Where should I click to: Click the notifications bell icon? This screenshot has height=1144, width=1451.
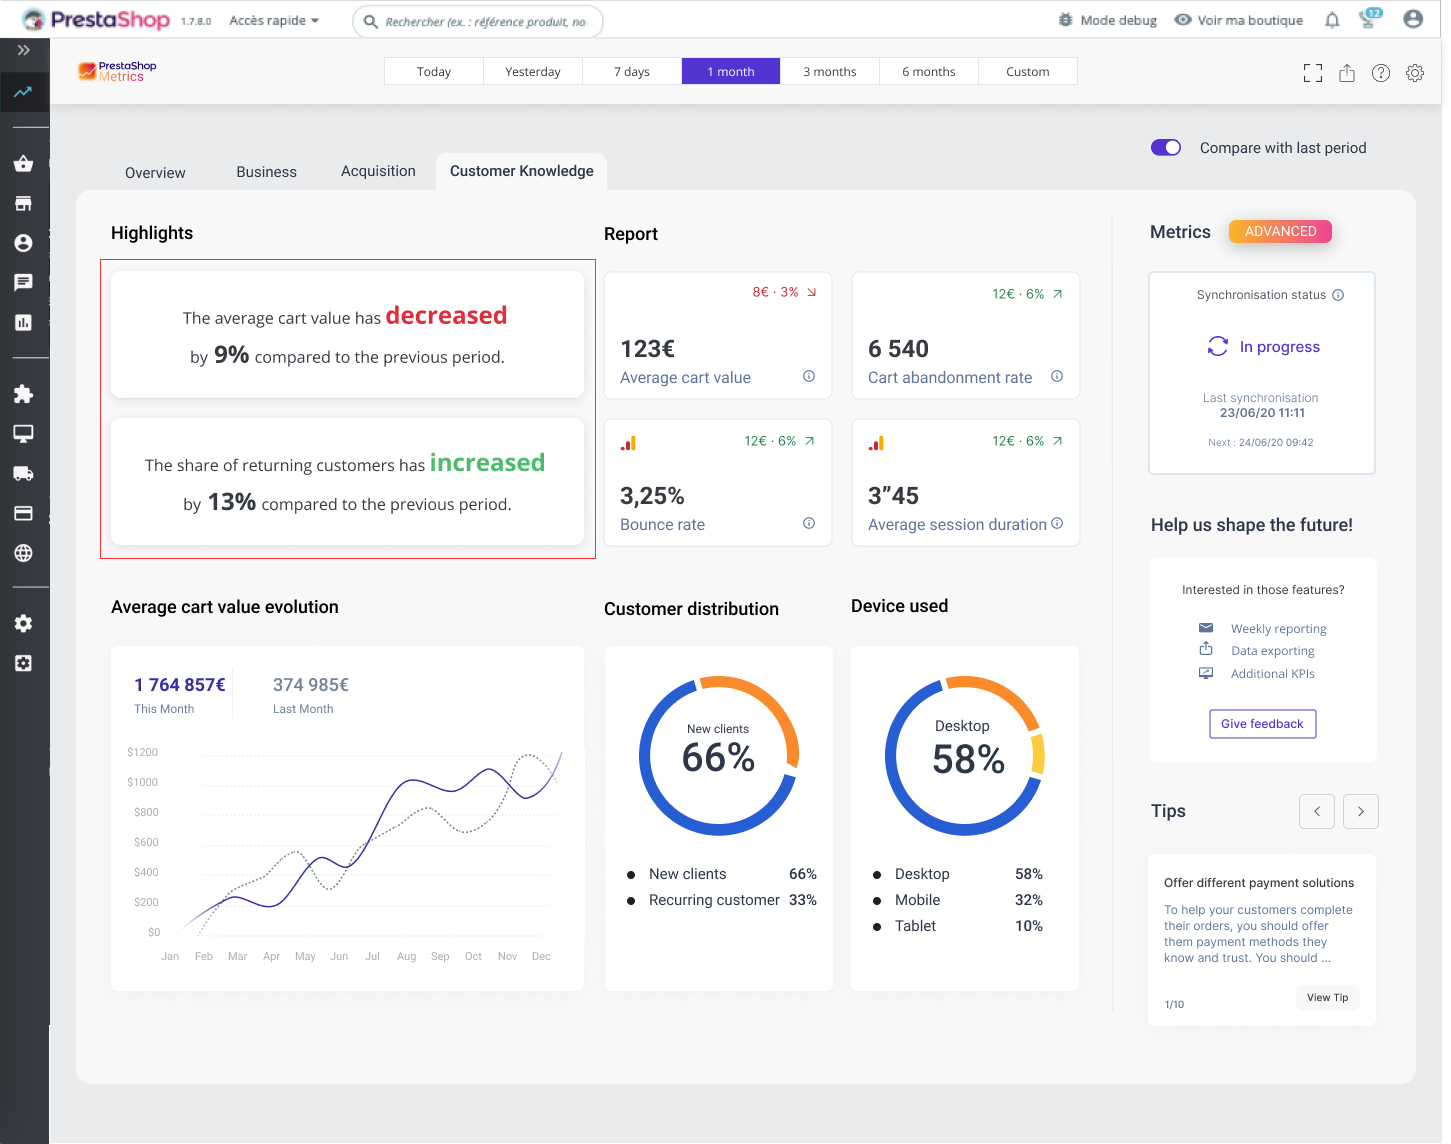coord(1332,20)
